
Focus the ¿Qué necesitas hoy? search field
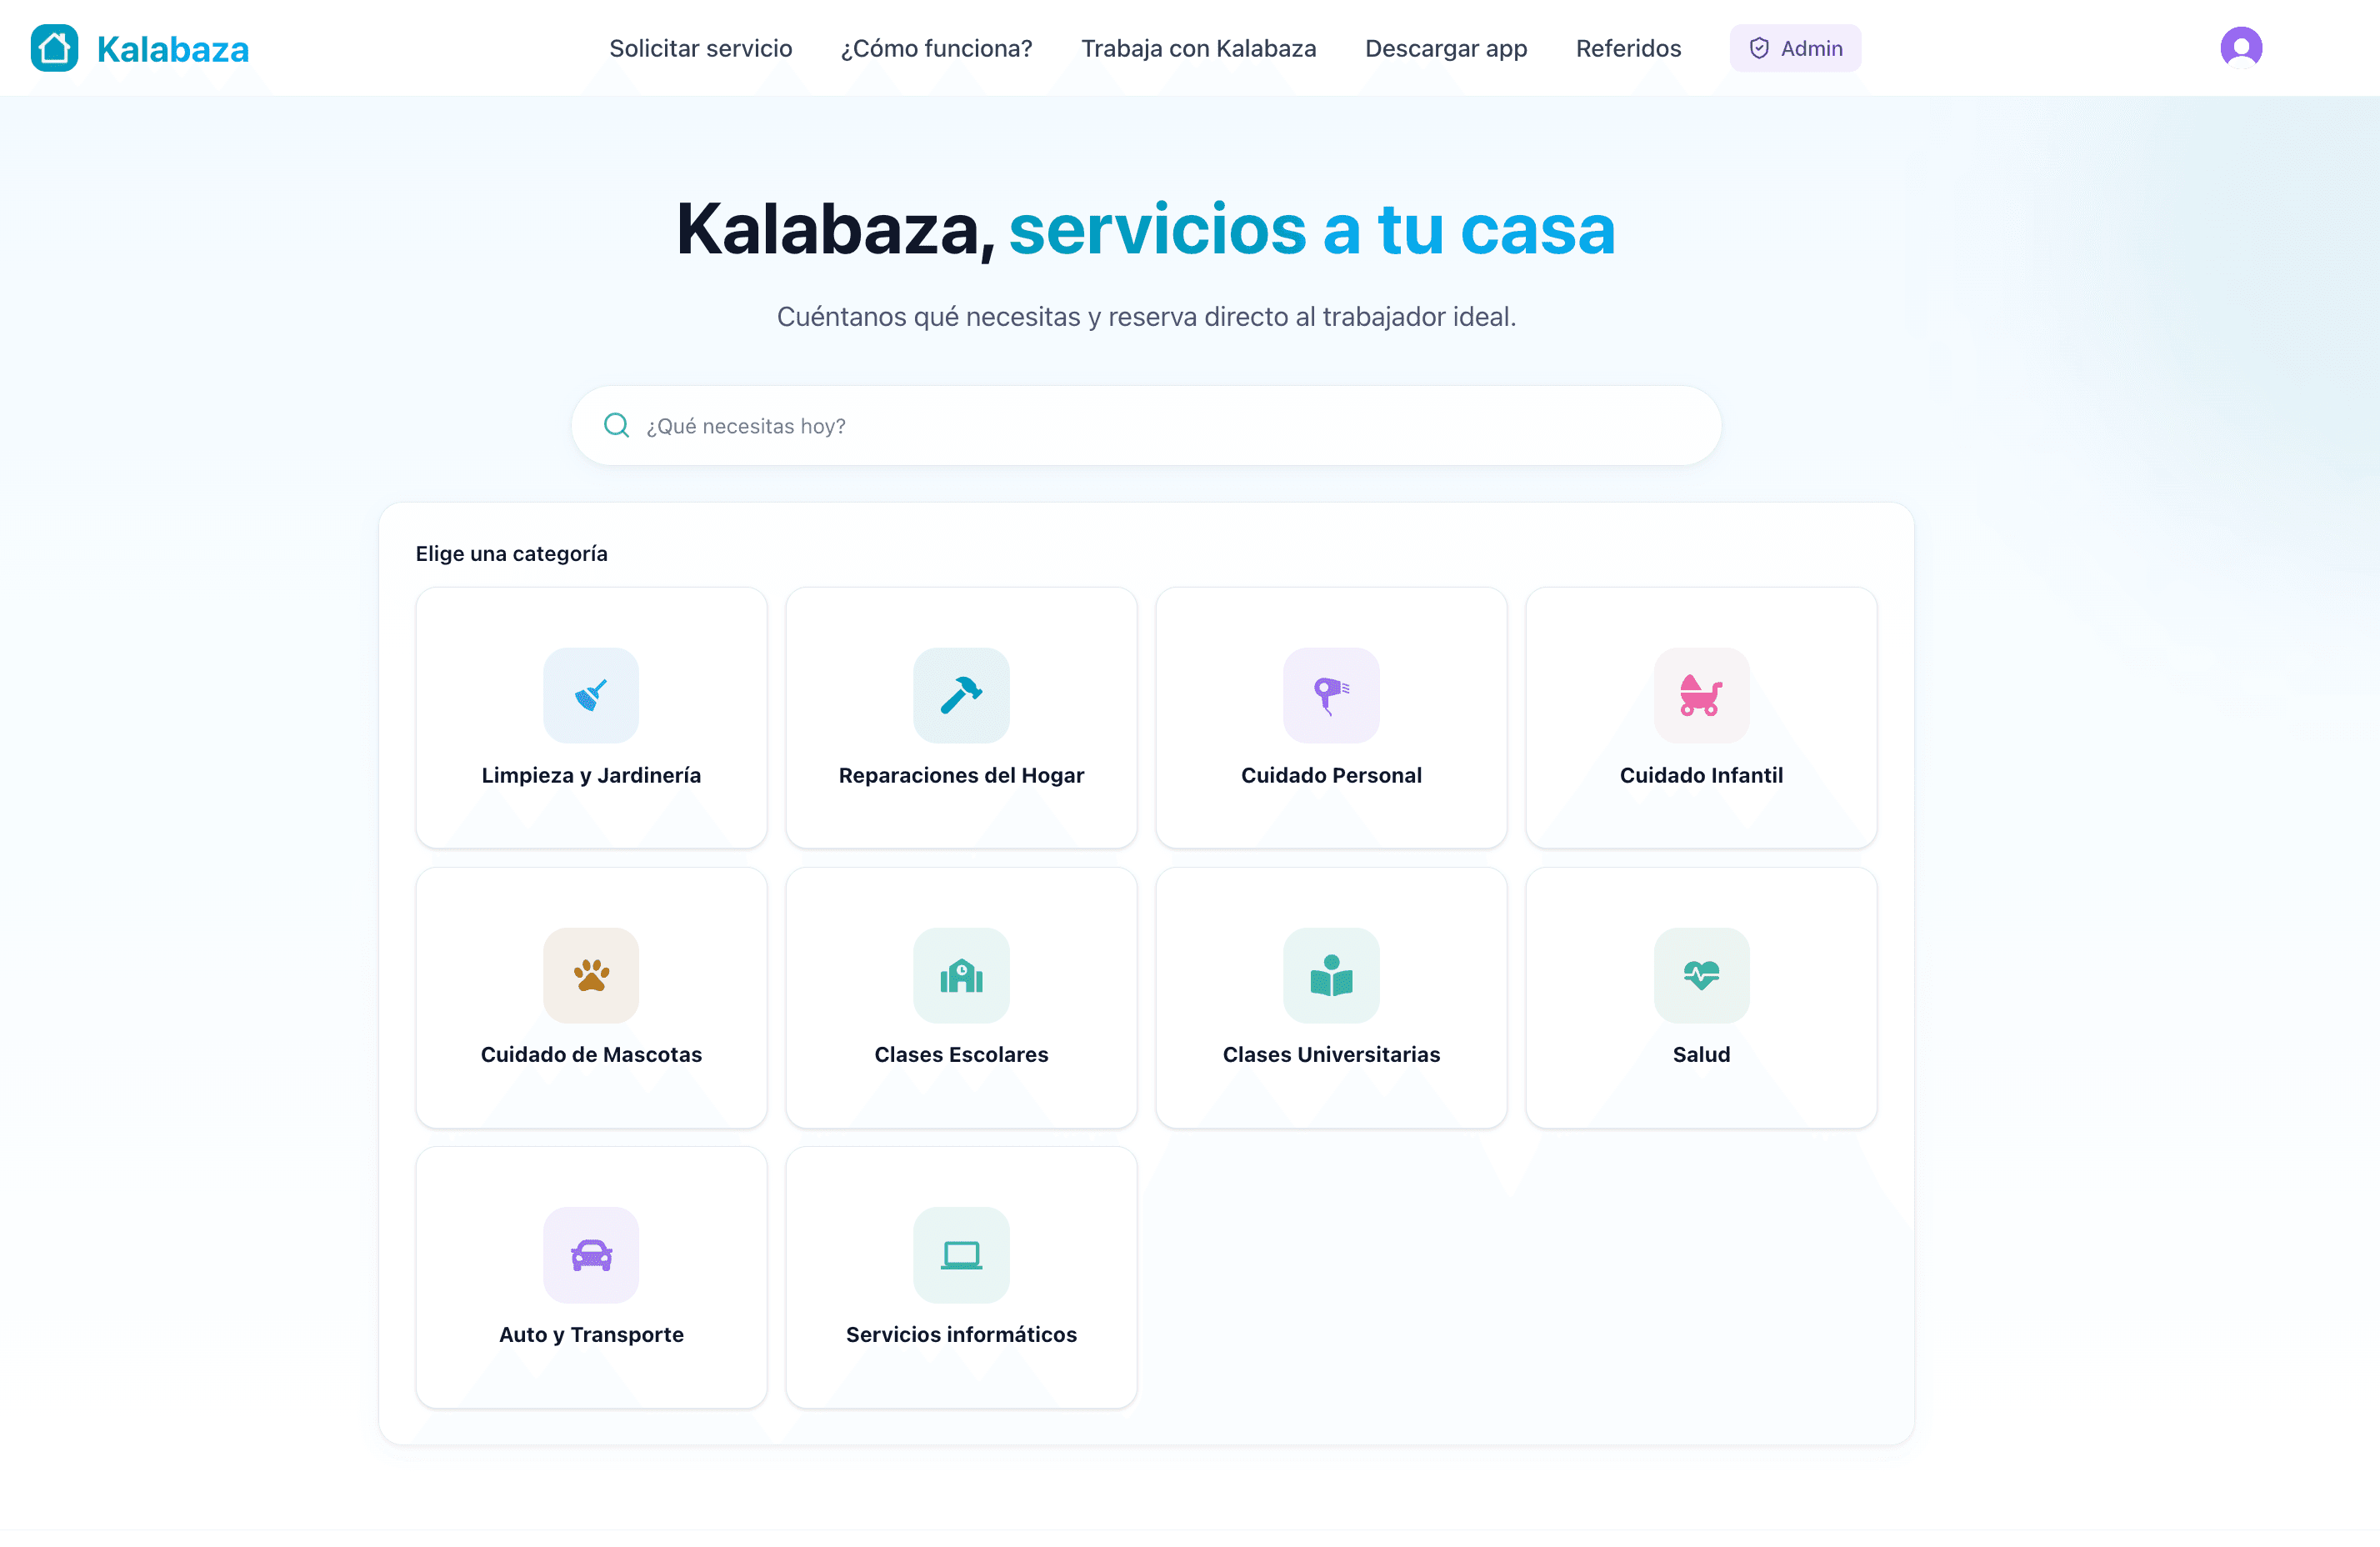pos(1146,425)
